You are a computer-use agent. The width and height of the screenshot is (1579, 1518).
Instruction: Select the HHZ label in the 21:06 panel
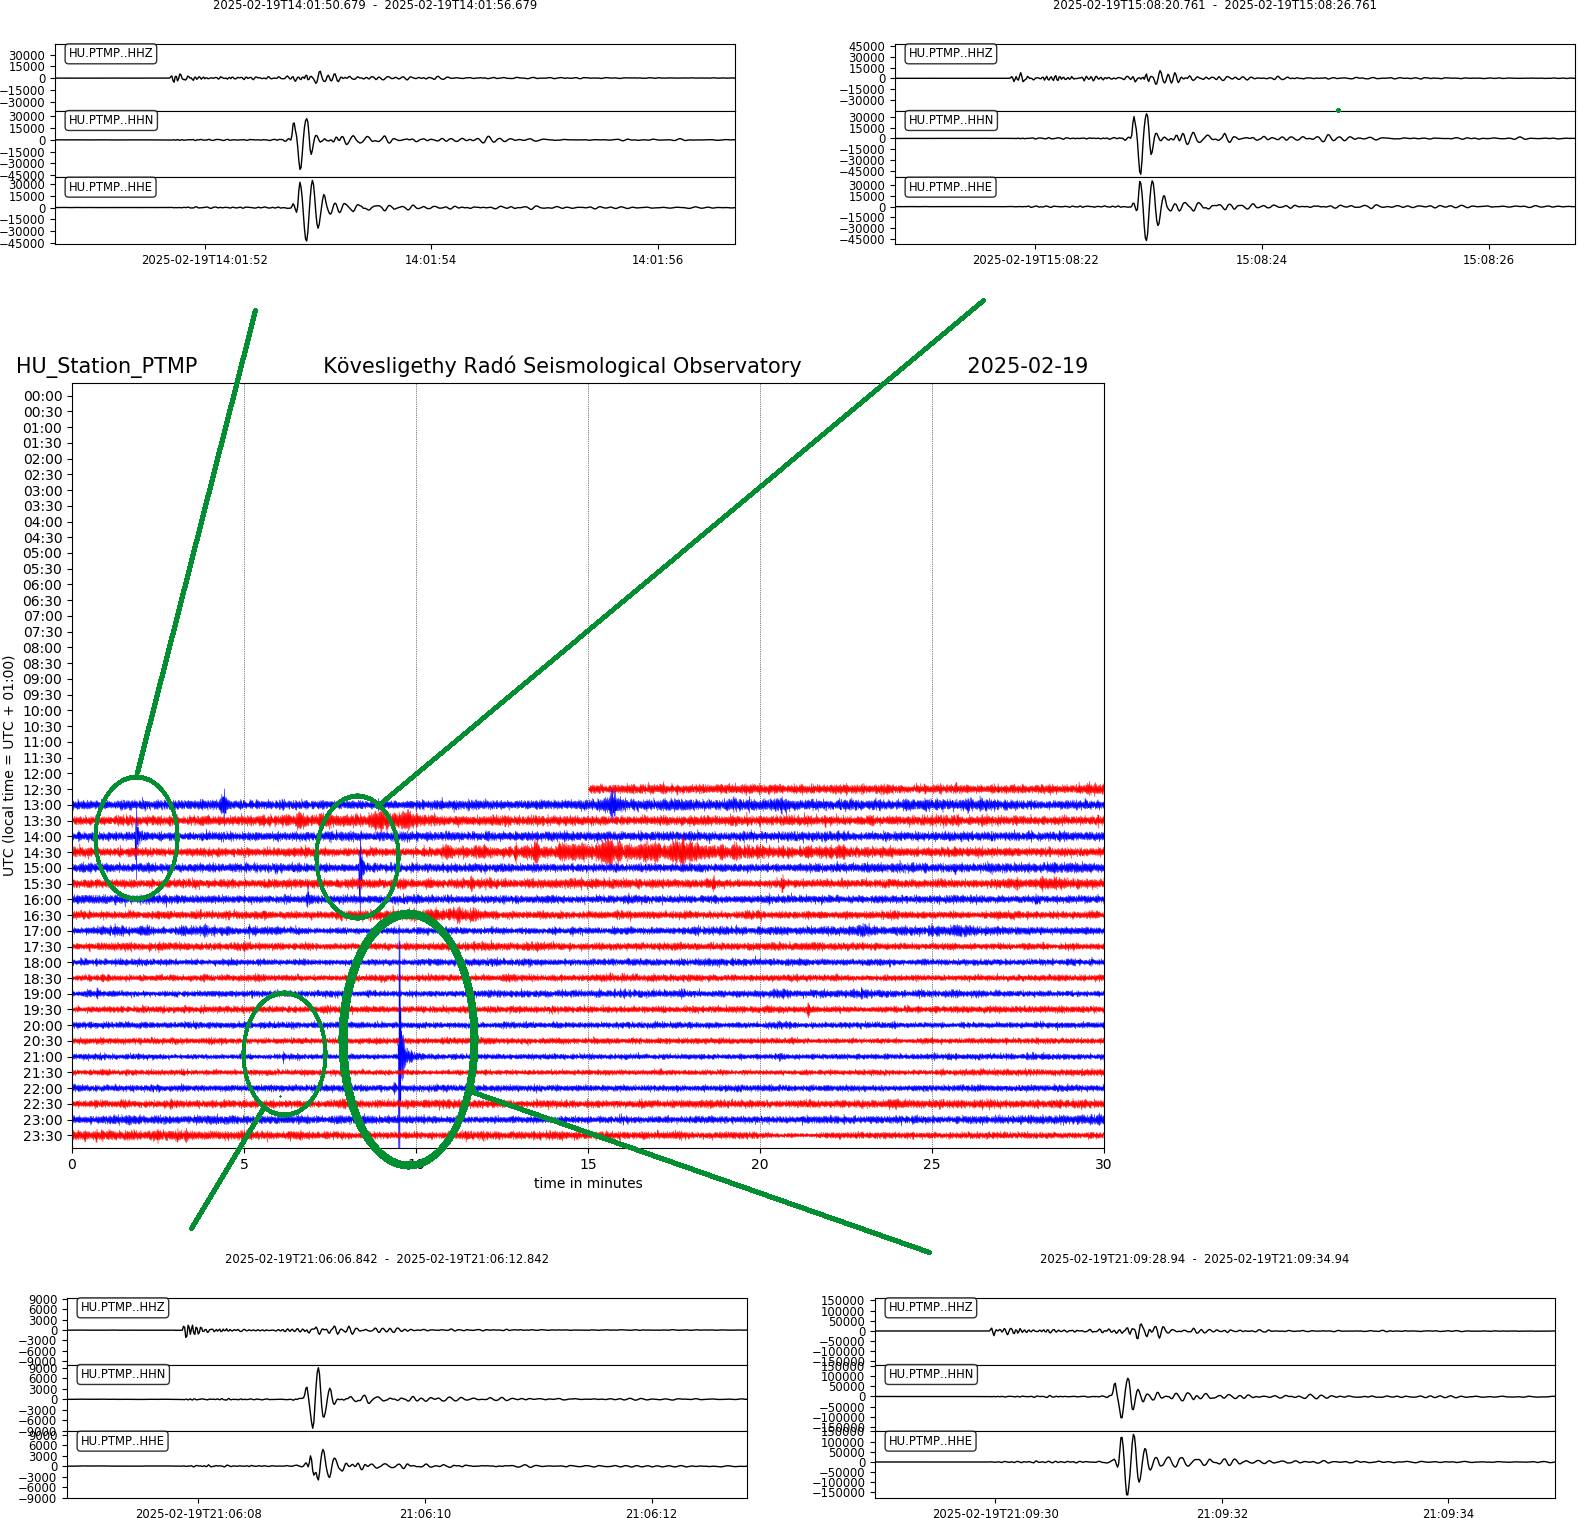coord(122,1307)
